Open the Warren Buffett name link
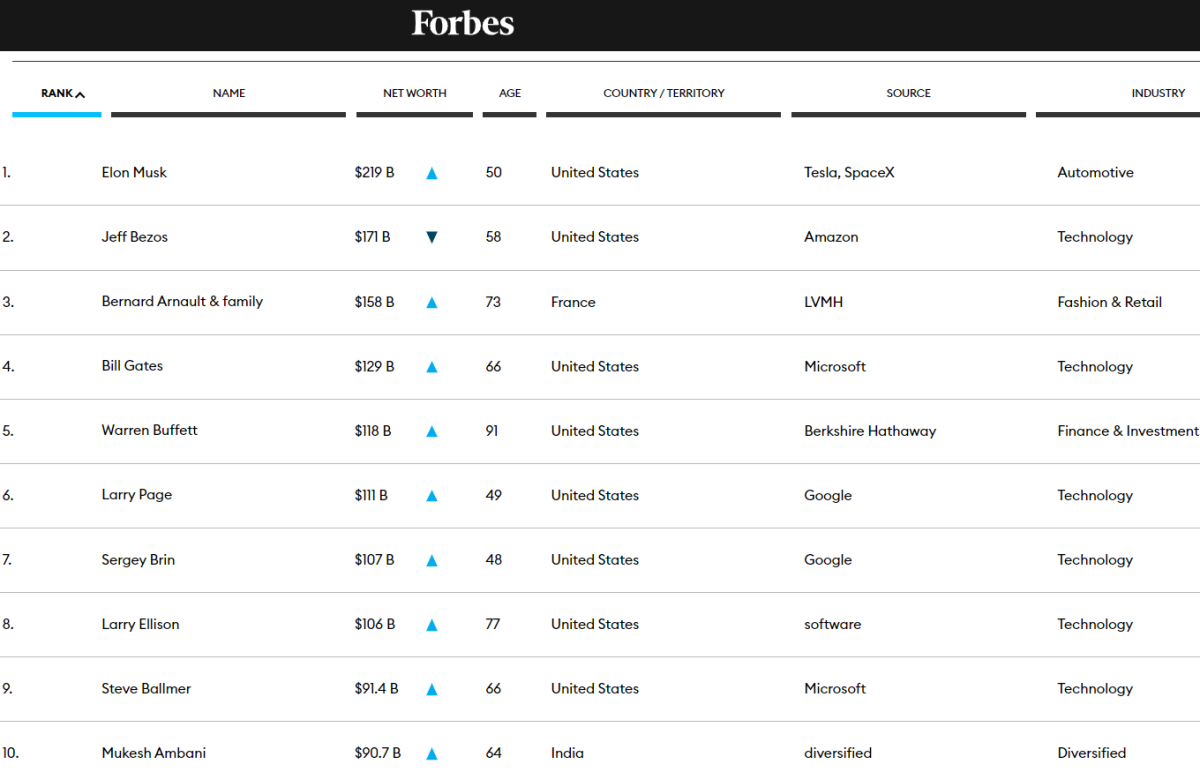Viewport: 1200px width, 772px height. [149, 430]
